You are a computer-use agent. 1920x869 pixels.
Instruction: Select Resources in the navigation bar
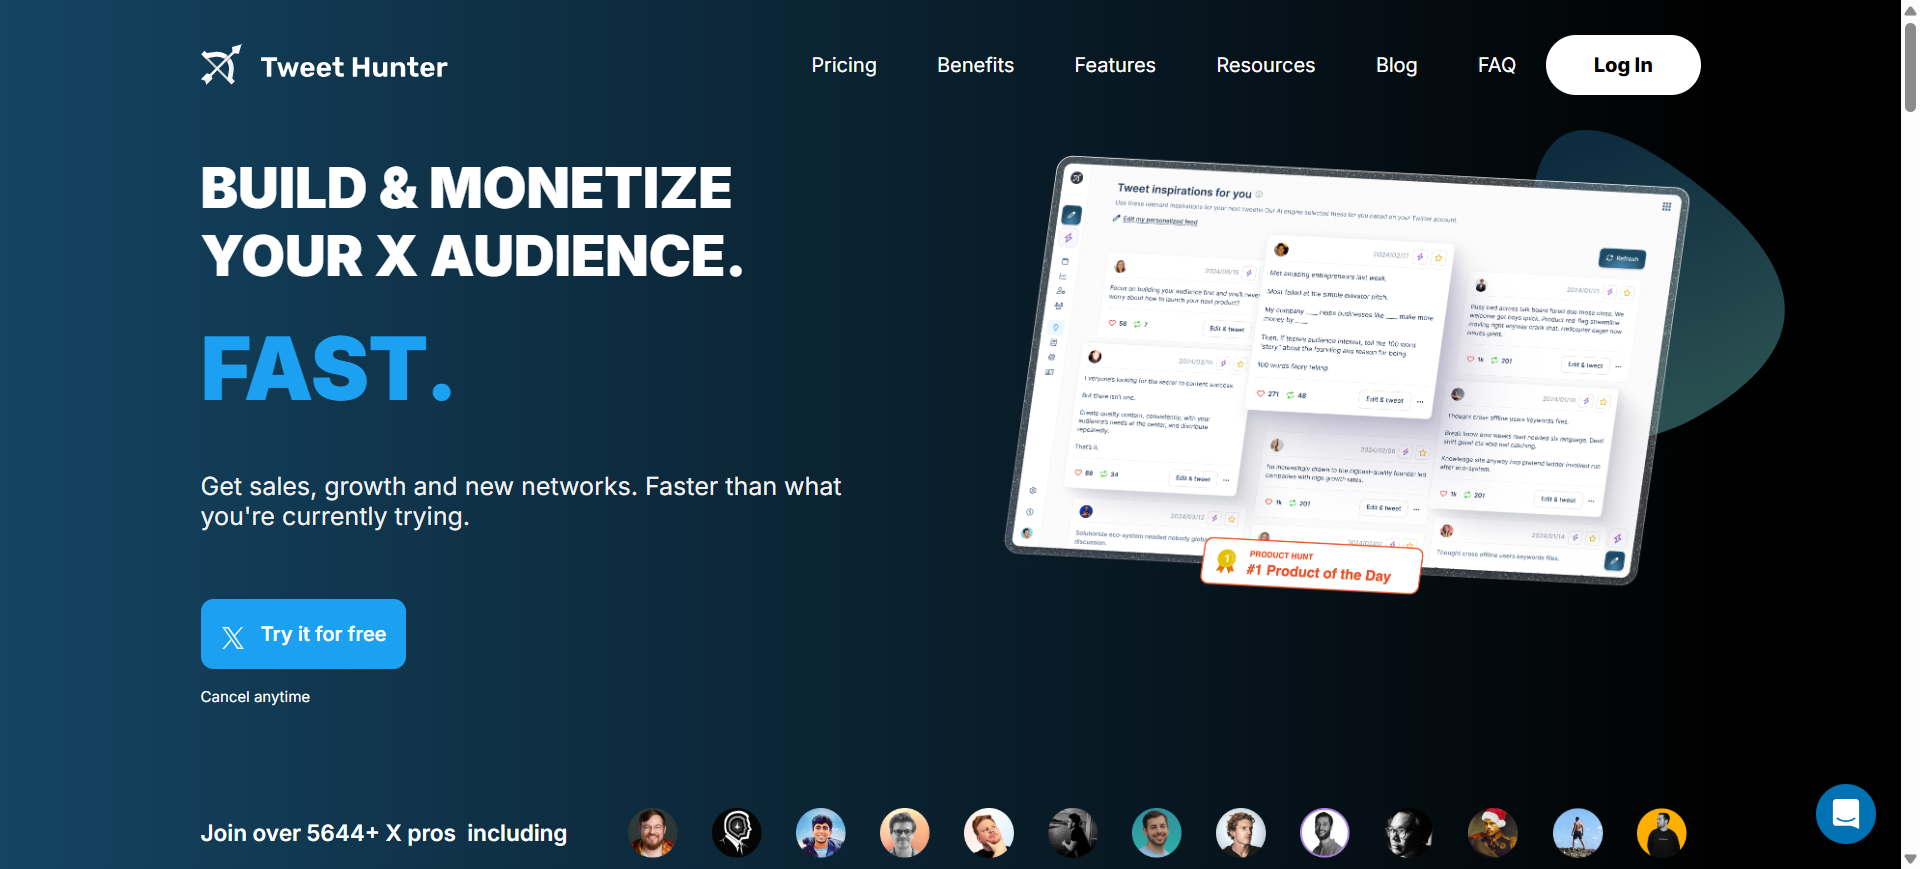tap(1265, 65)
